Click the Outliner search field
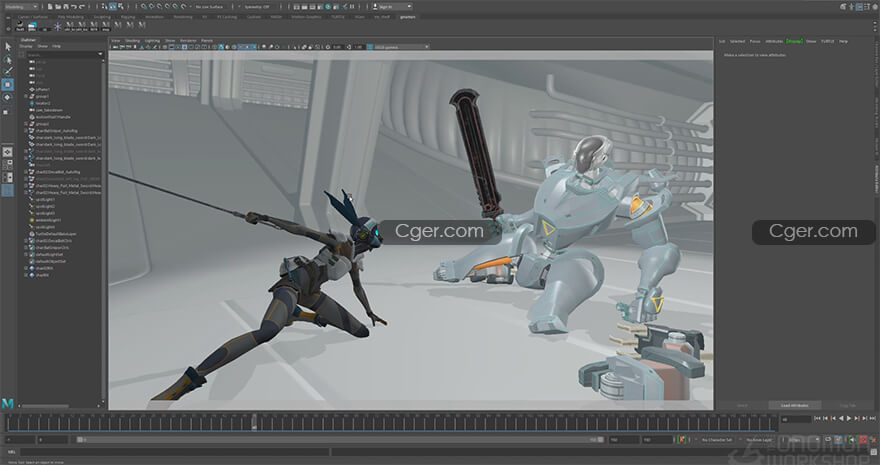Image resolution: width=880 pixels, height=465 pixels. (63, 54)
